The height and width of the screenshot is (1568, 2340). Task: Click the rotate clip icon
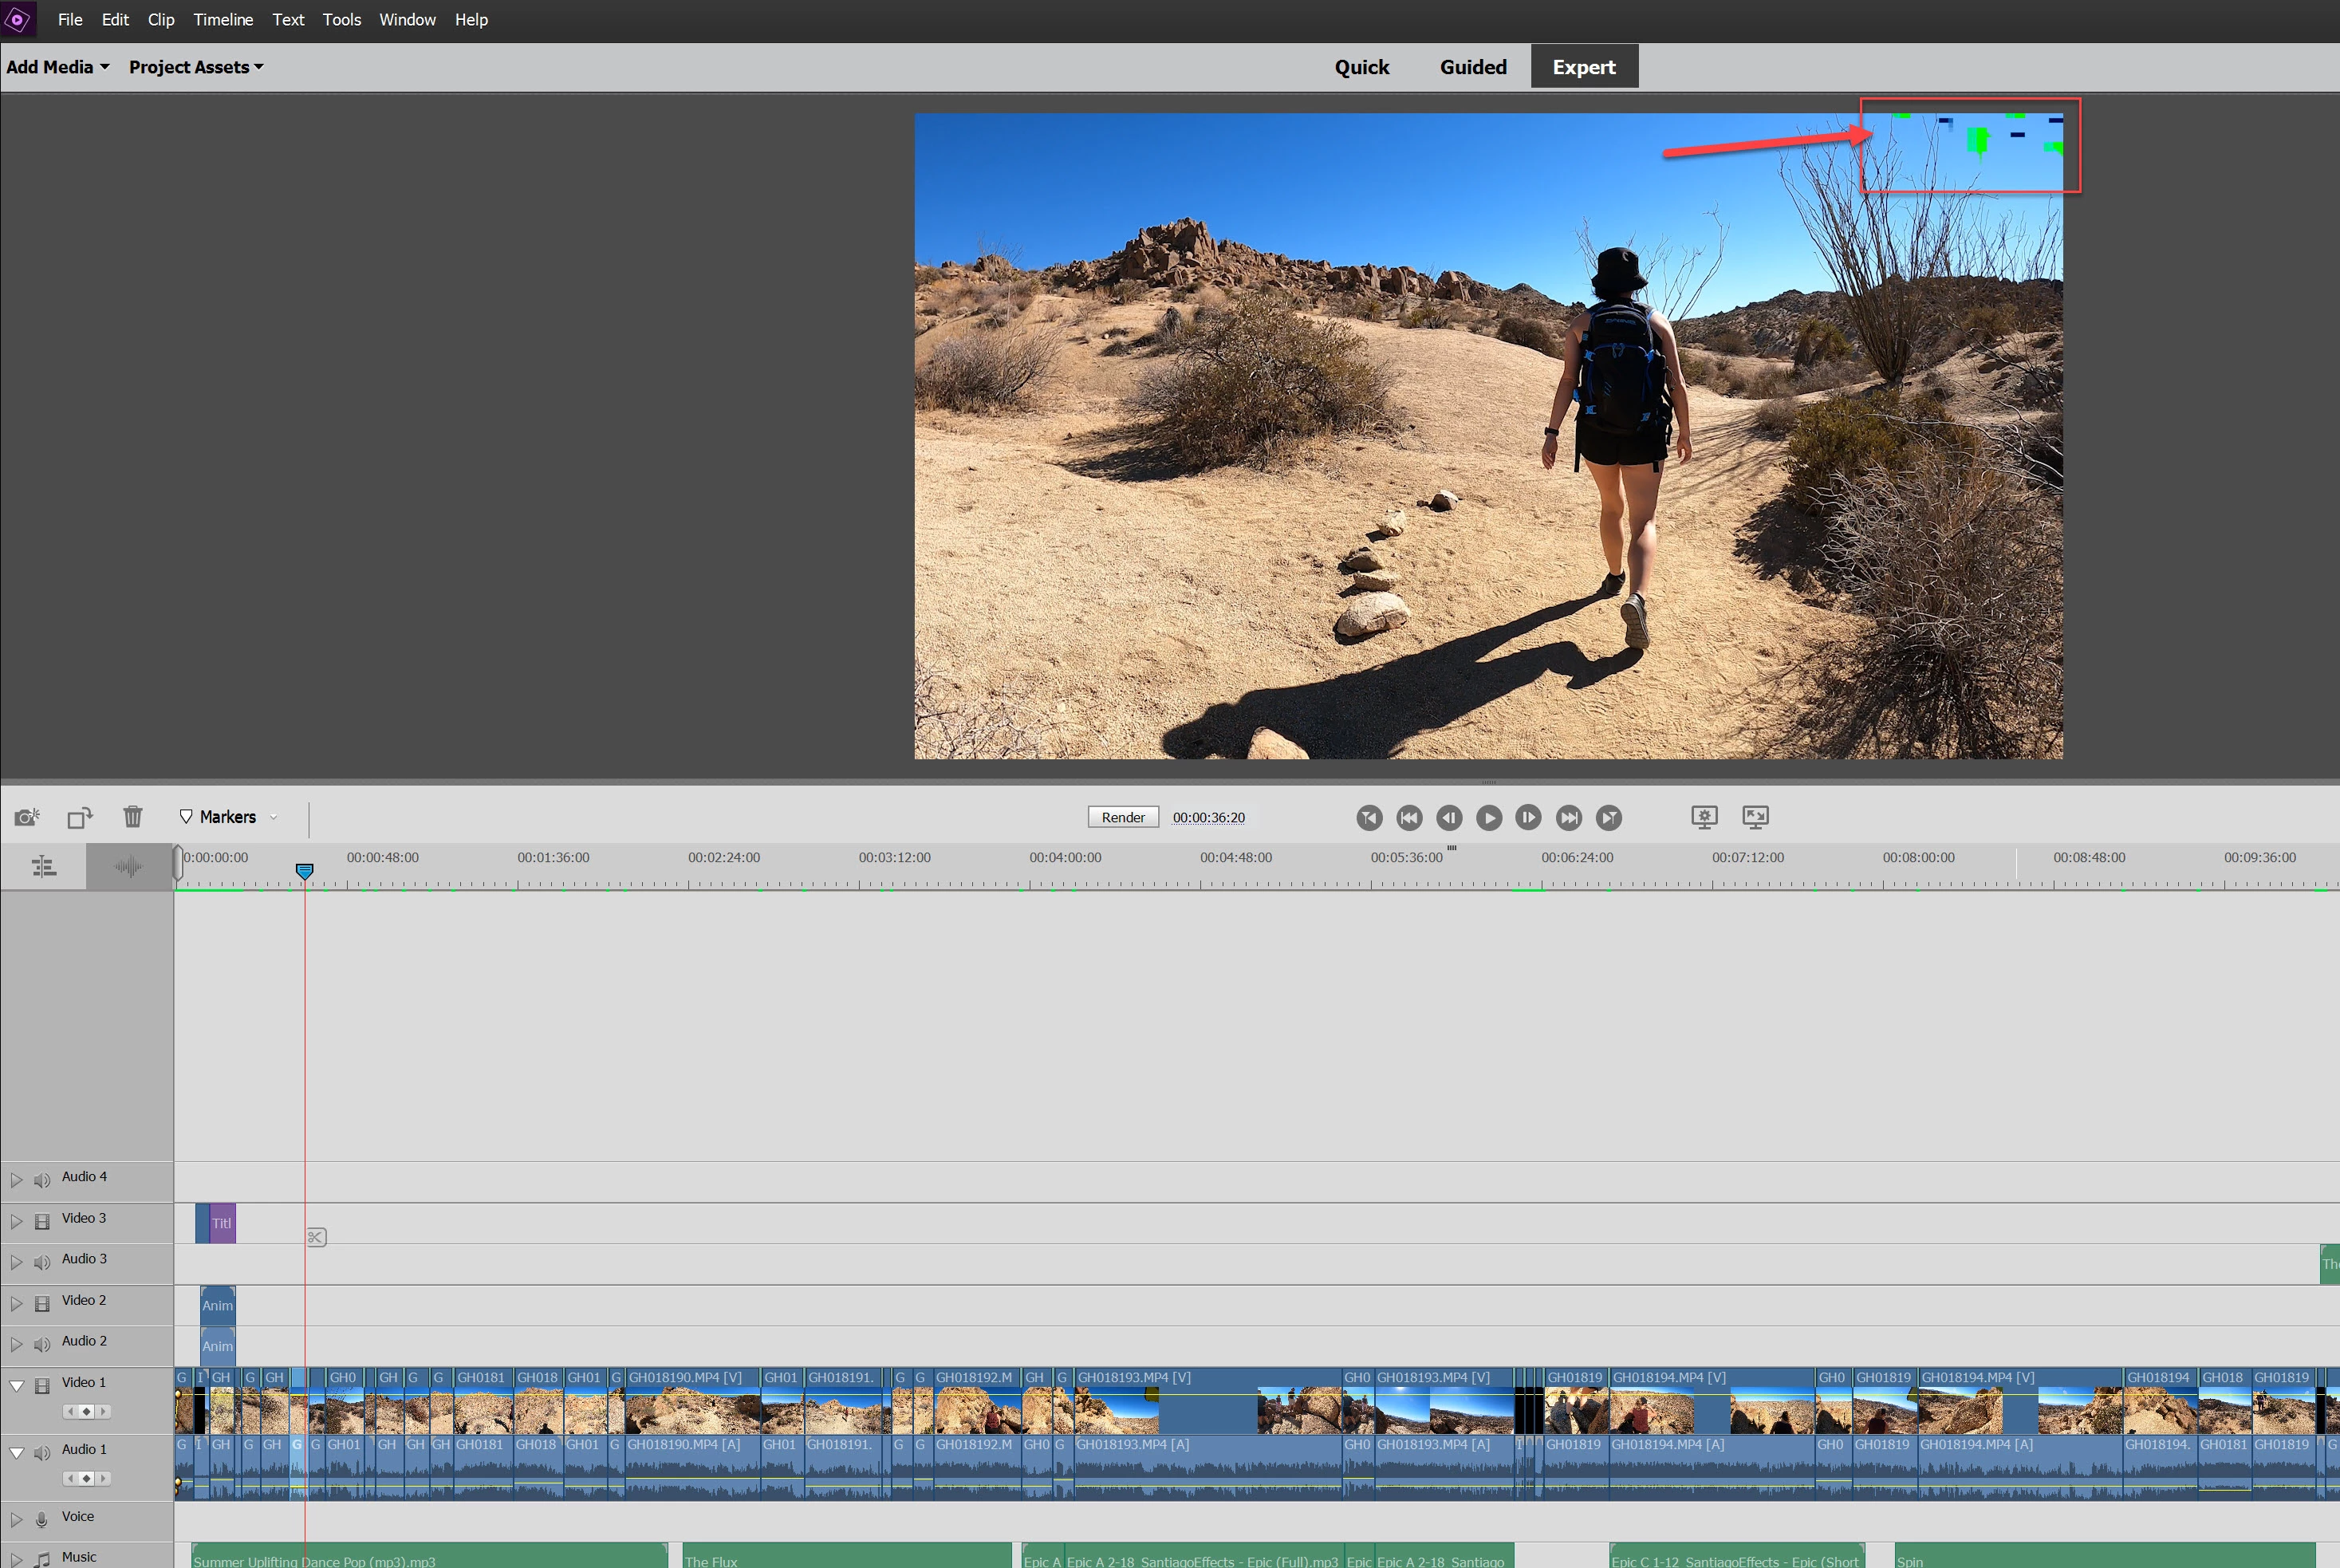click(x=80, y=817)
